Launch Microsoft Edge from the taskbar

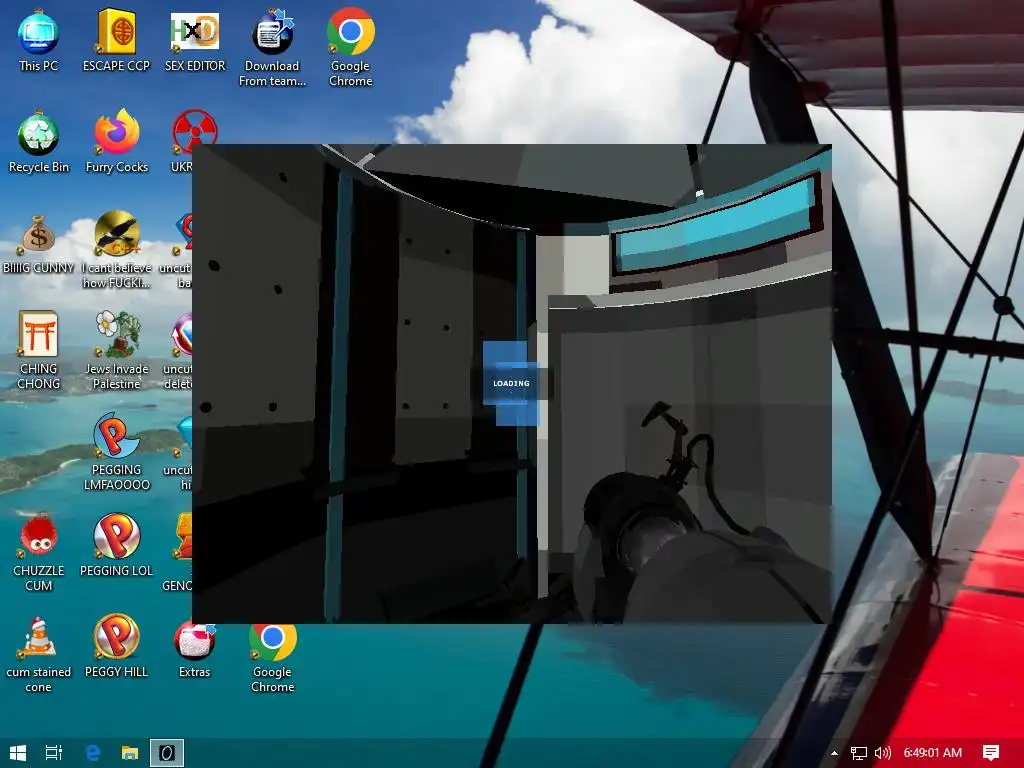coord(93,753)
